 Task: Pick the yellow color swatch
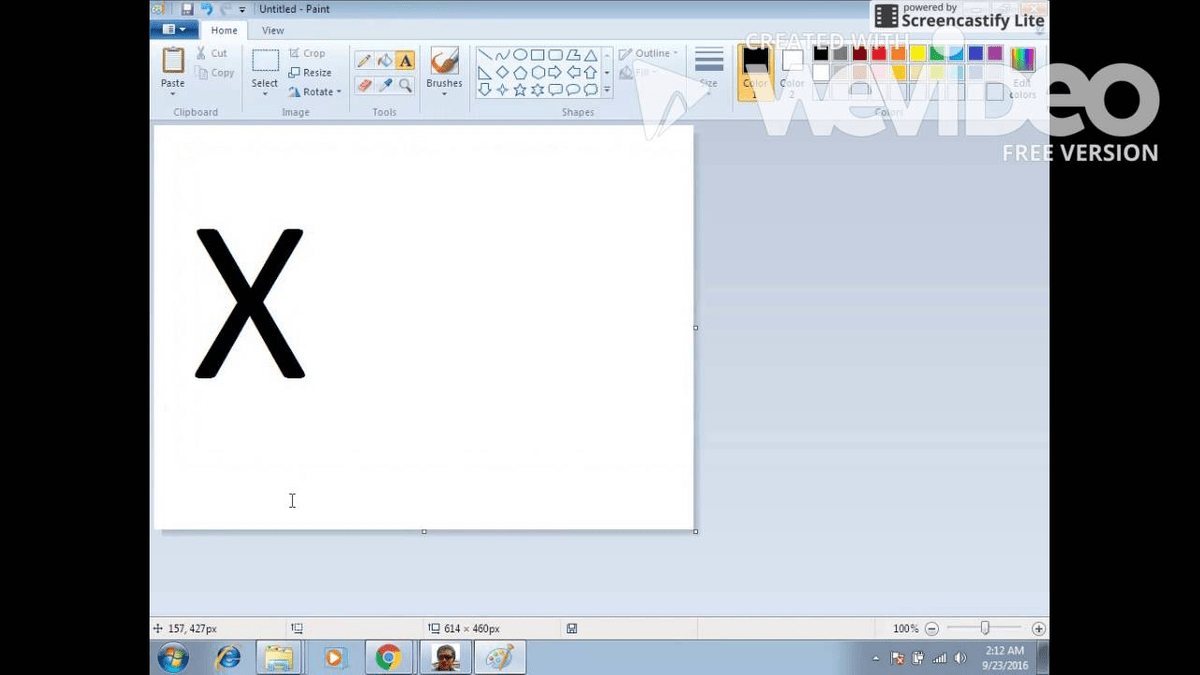[x=918, y=53]
